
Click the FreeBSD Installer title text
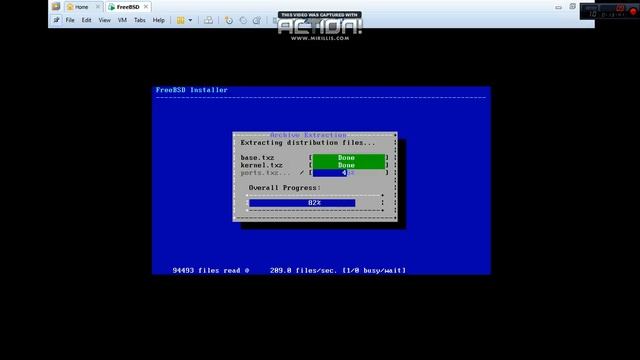pyautogui.click(x=191, y=90)
